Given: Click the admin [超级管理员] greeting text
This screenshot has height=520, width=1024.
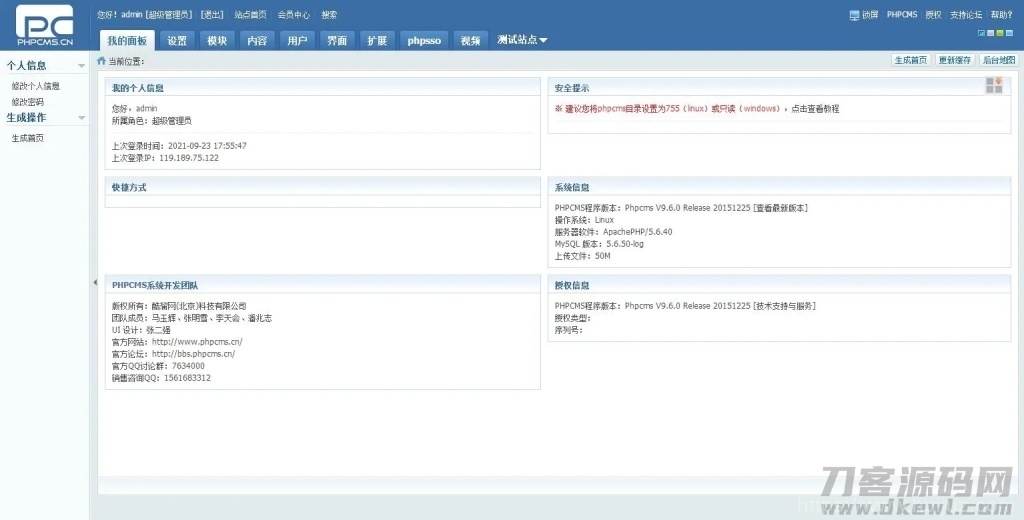Looking at the screenshot, I should [x=157, y=14].
